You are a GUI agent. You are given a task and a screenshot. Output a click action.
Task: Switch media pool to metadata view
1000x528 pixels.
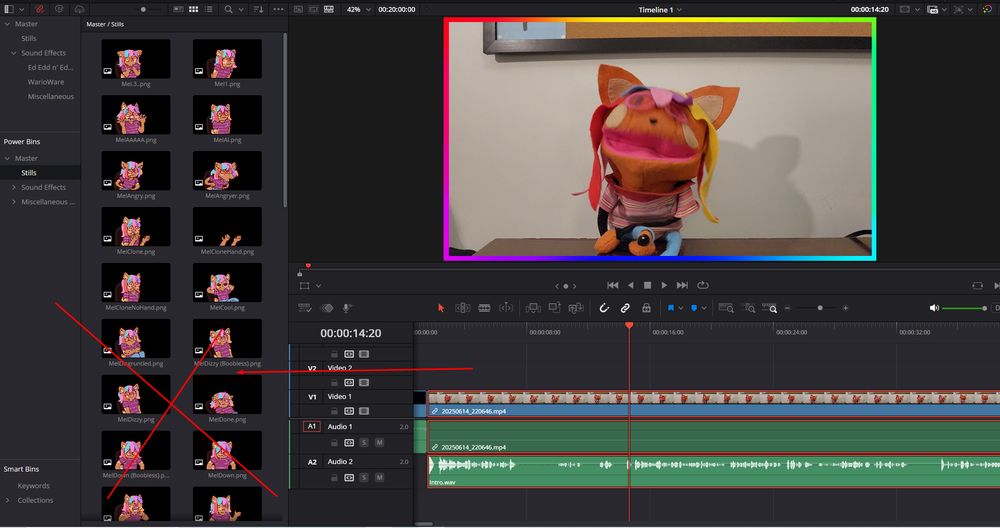(x=178, y=10)
